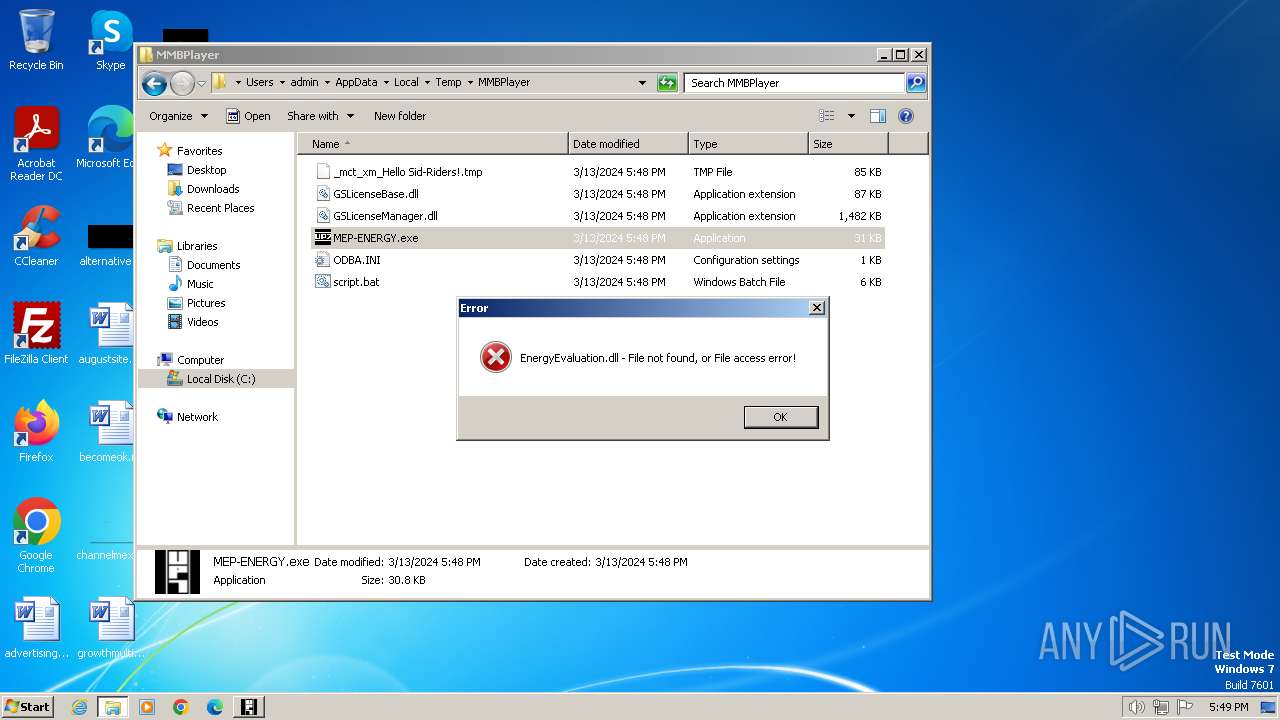Click the search magnifier icon

(x=915, y=83)
